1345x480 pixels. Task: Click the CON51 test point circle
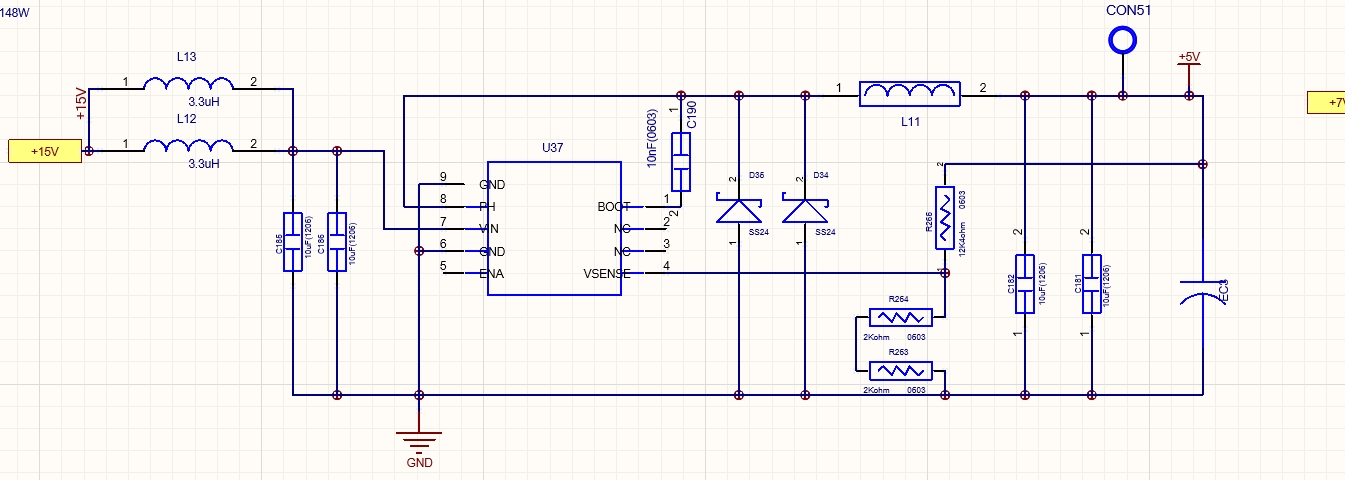tap(1122, 40)
